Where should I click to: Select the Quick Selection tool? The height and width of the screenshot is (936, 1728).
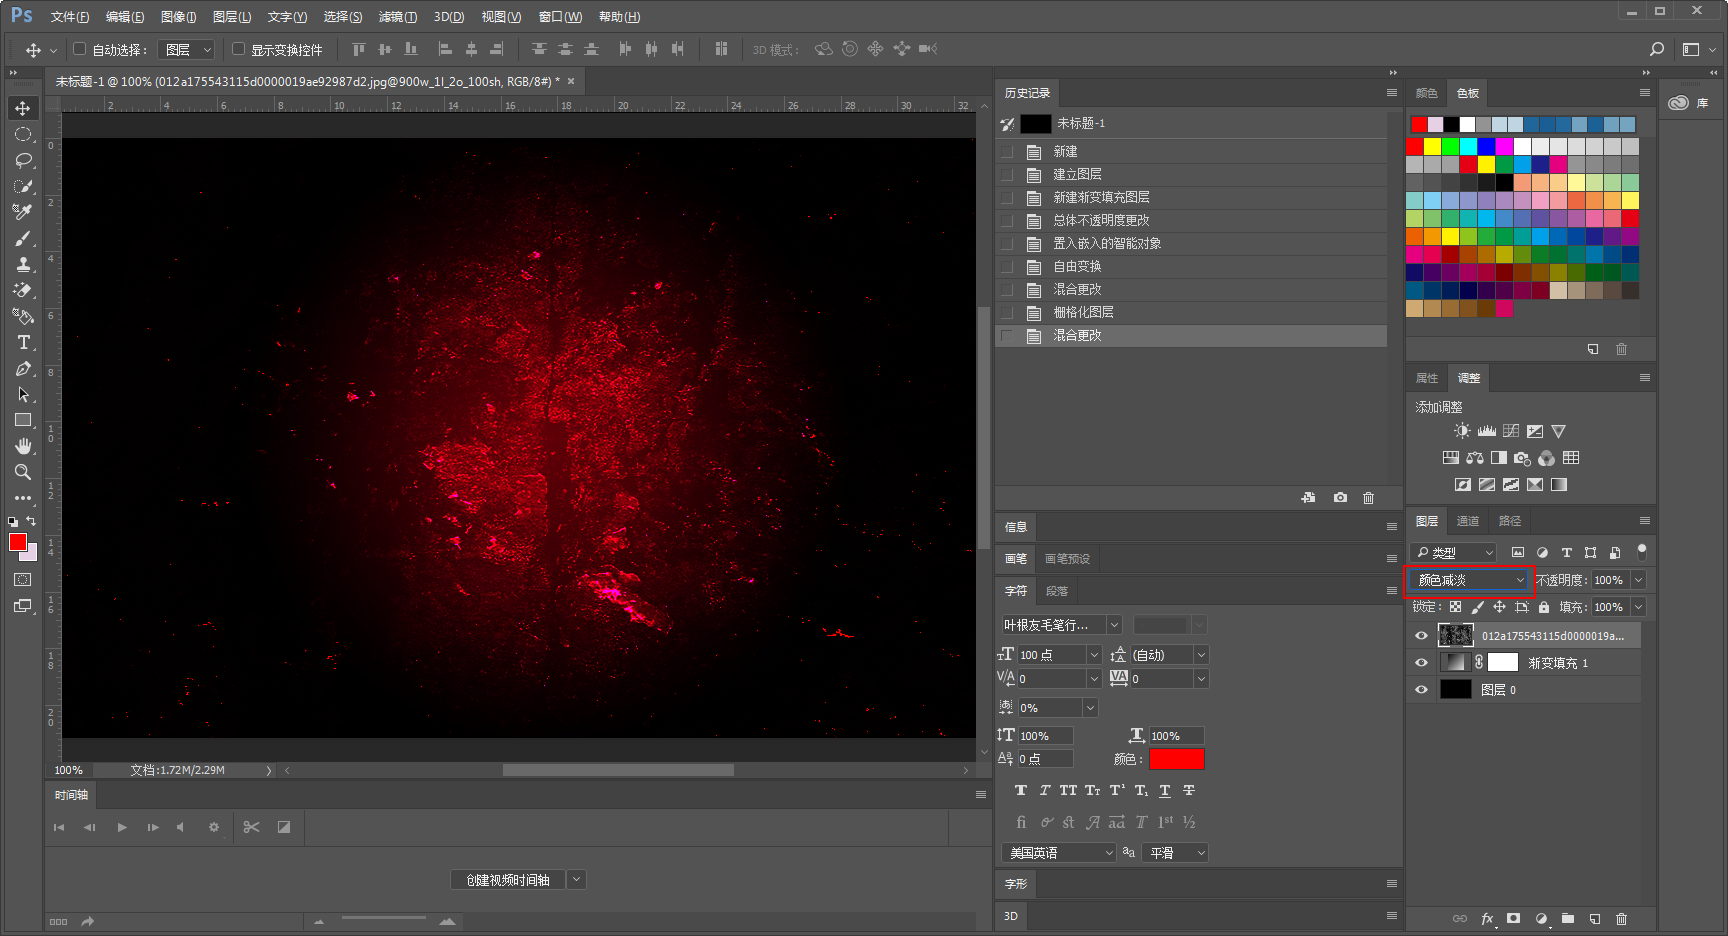(23, 186)
